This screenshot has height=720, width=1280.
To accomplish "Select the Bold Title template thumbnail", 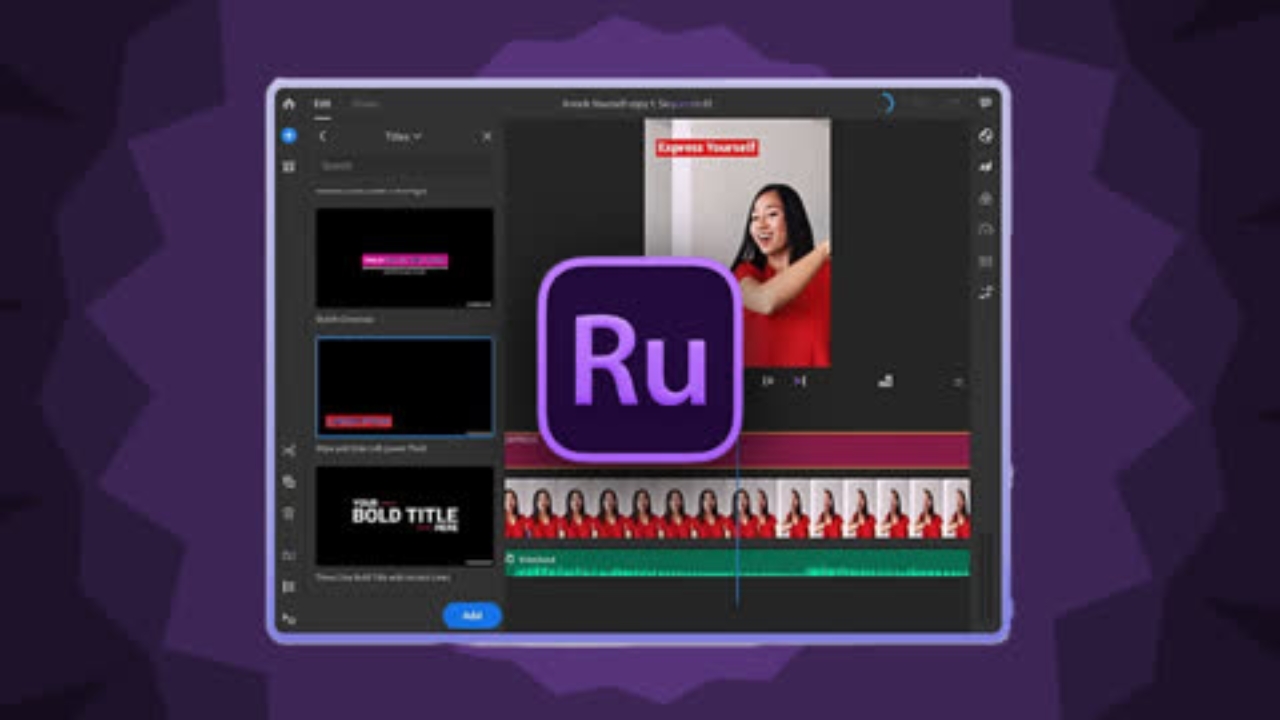I will (405, 516).
